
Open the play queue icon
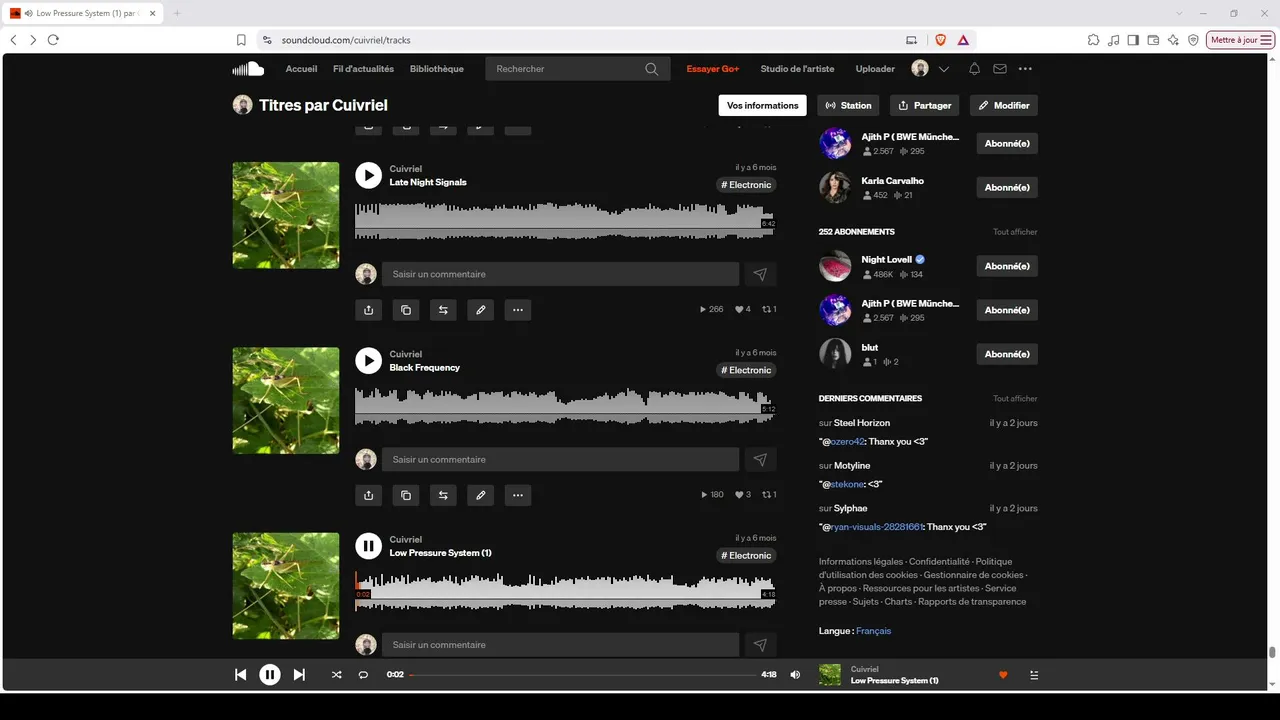pyautogui.click(x=1034, y=675)
